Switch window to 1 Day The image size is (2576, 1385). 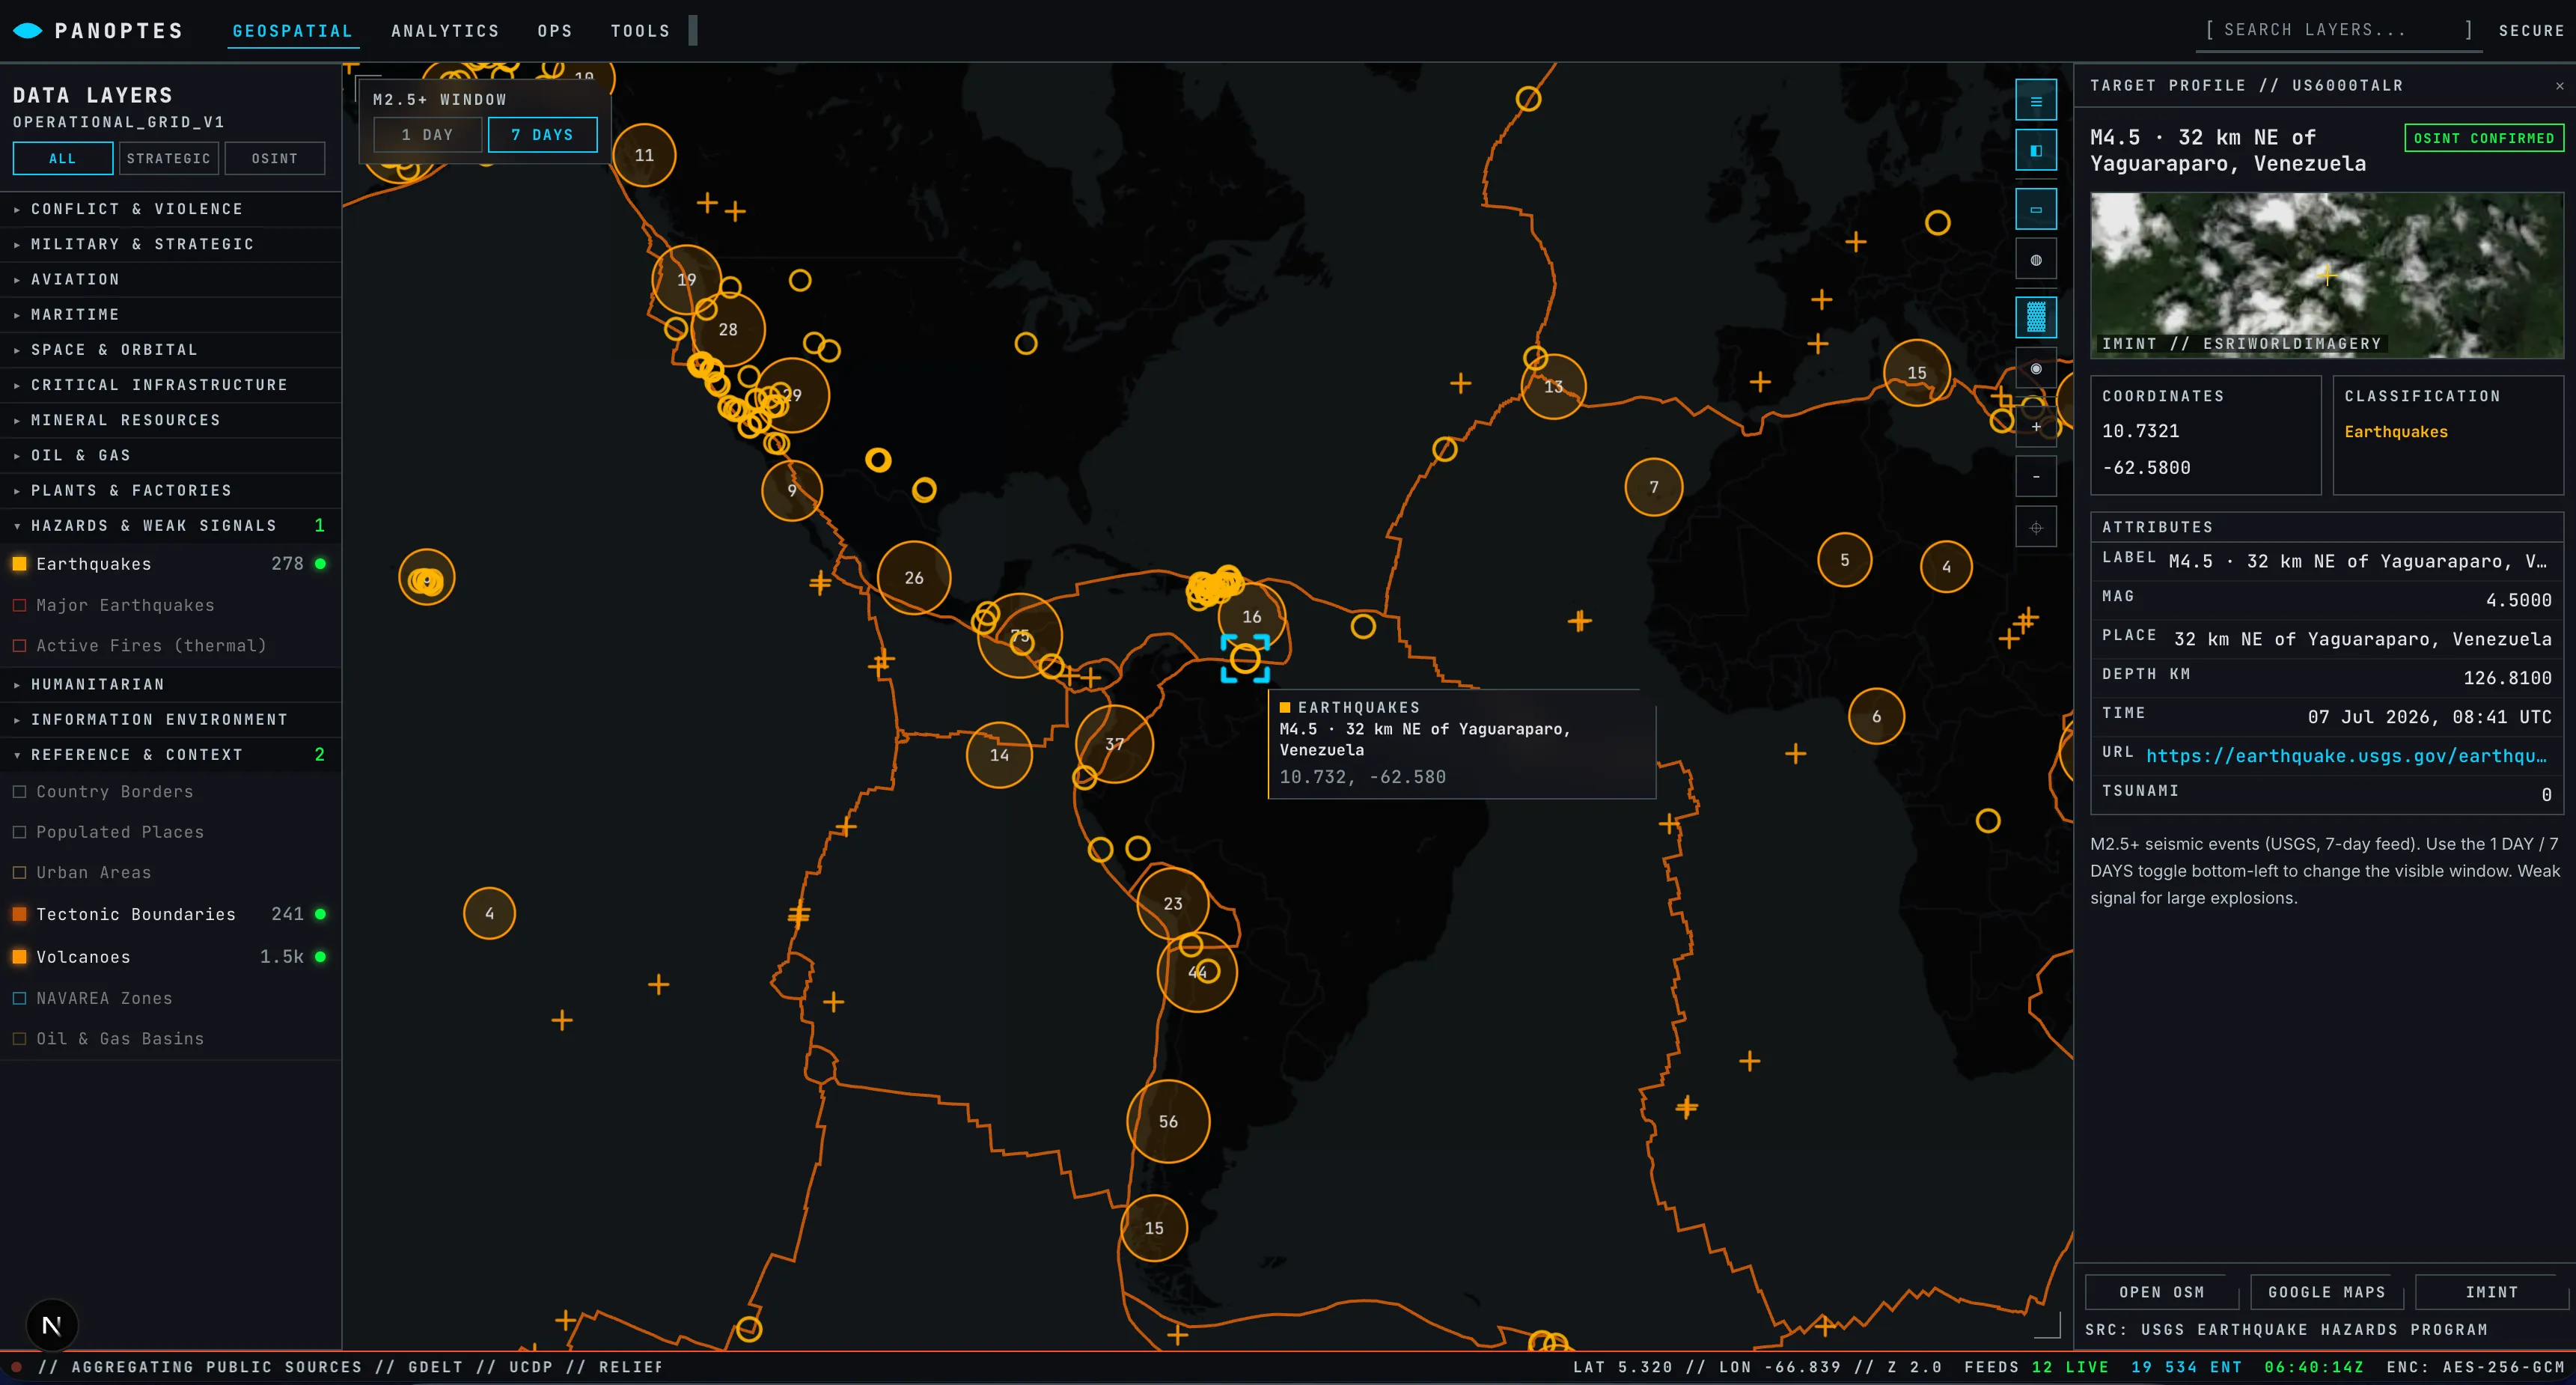(428, 134)
